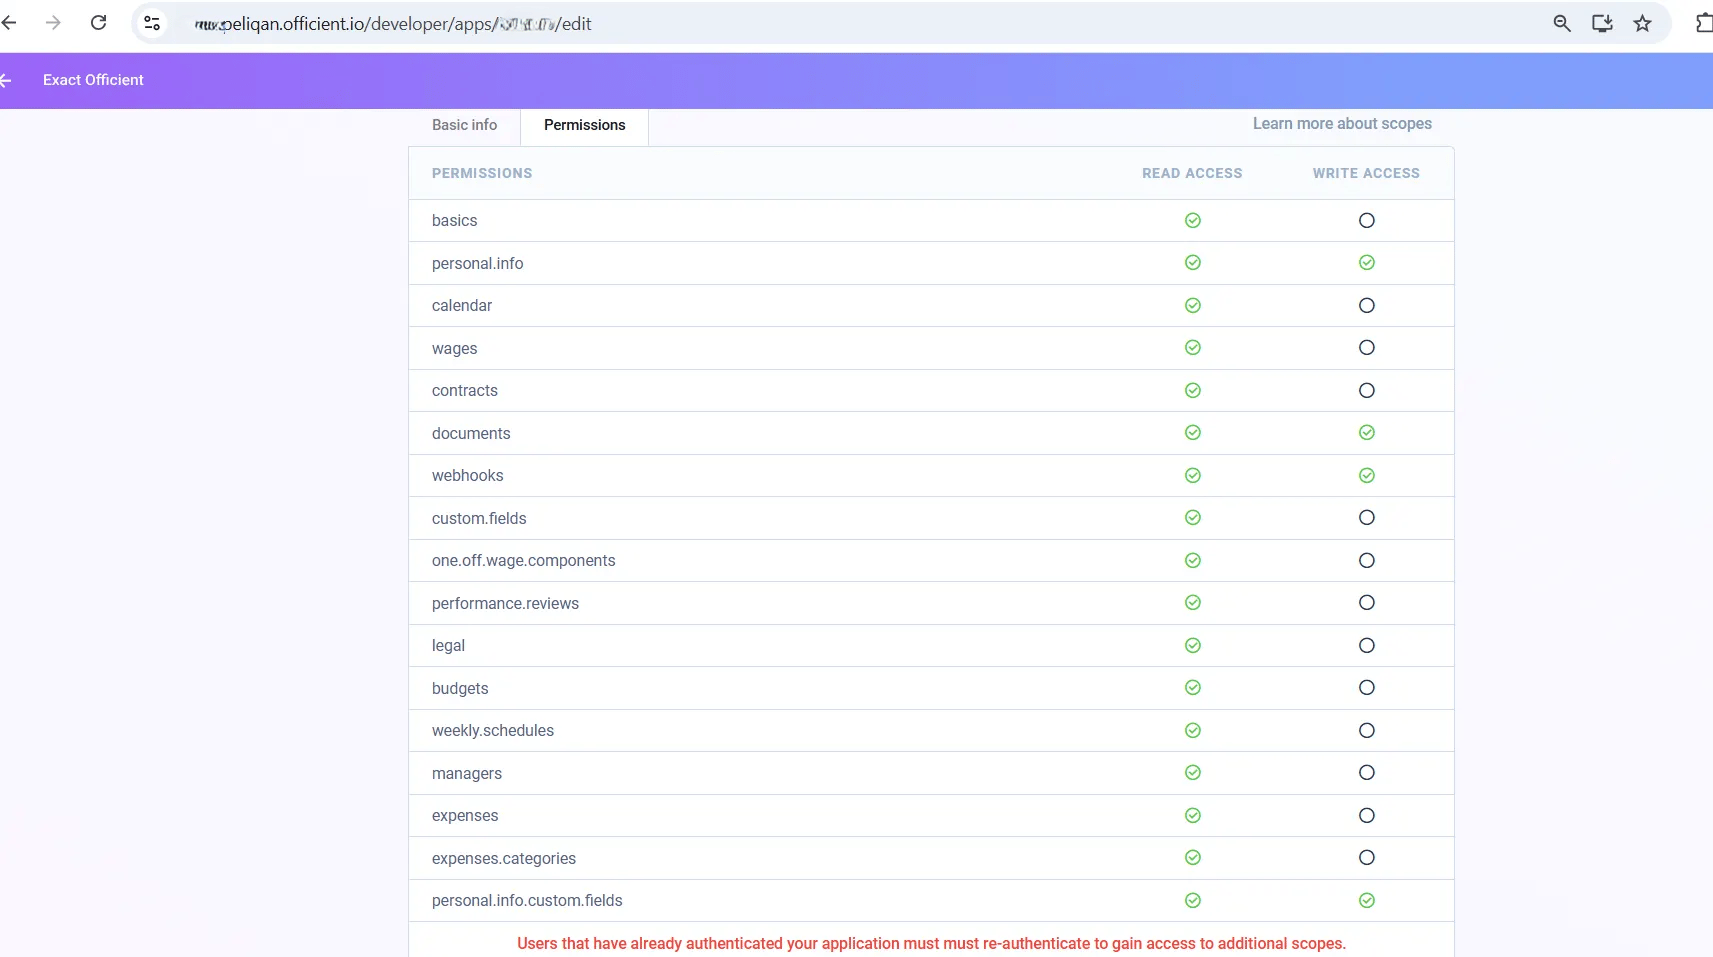Click the webhooks permission name
Image resolution: width=1713 pixels, height=957 pixels.
coord(467,476)
